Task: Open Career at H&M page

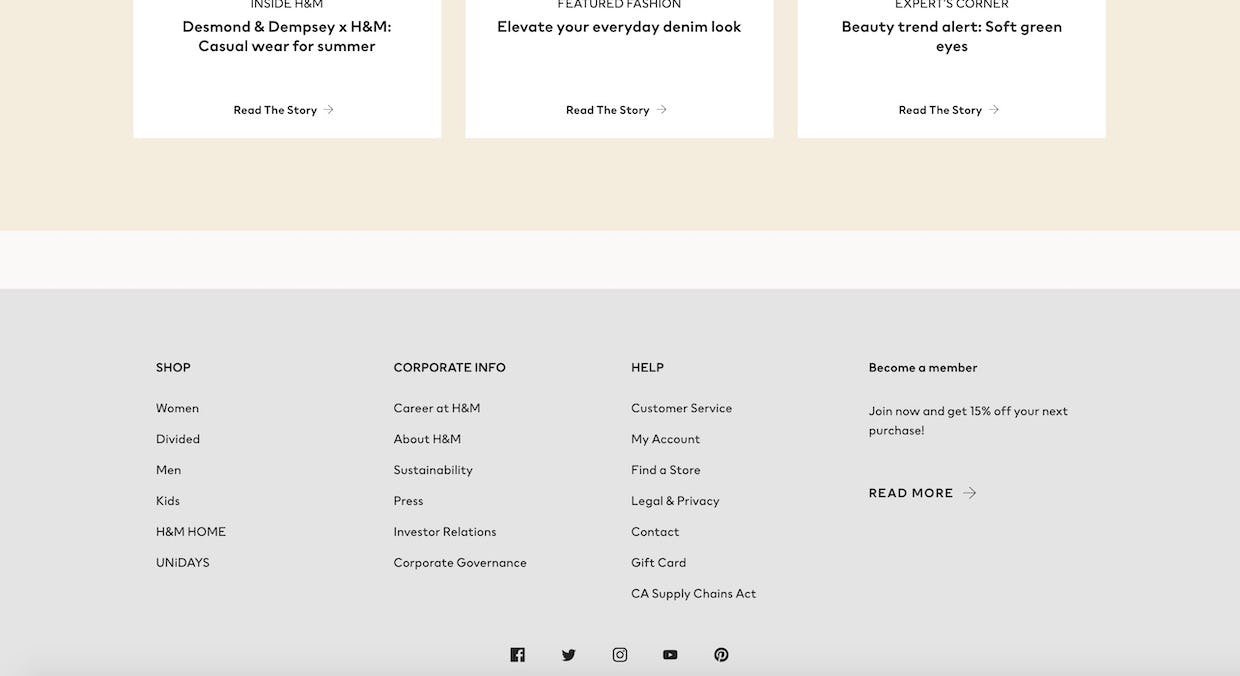Action: [x=437, y=408]
